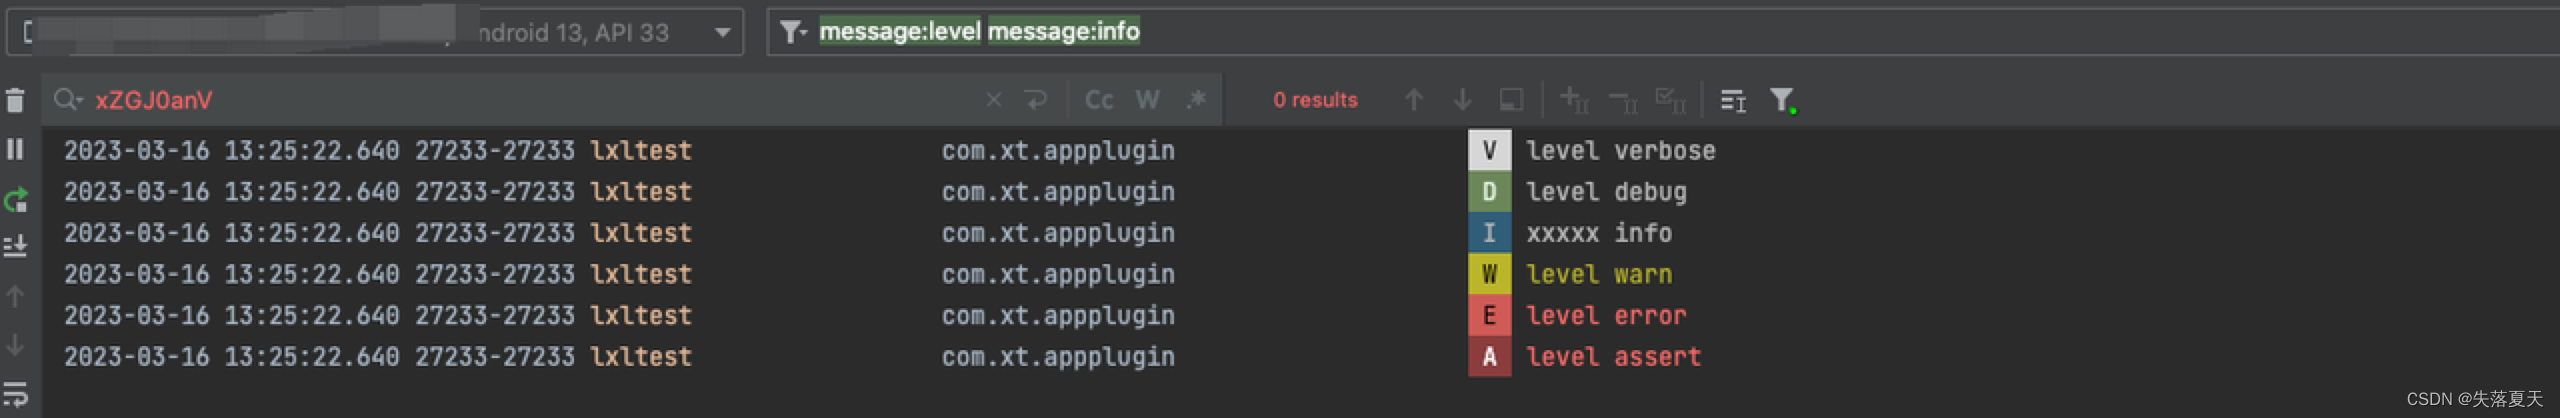Image resolution: width=2560 pixels, height=418 pixels.
Task: Clear logcat with the trash icon
Action: (15, 100)
